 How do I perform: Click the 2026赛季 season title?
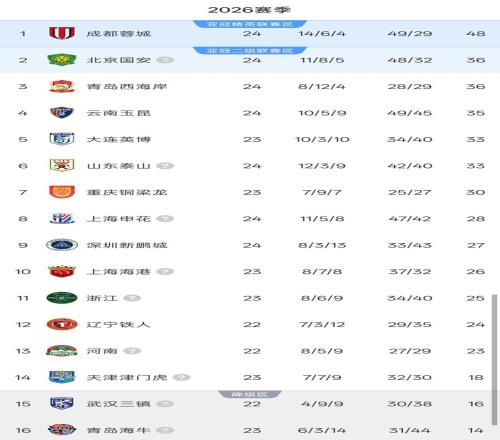250,10
